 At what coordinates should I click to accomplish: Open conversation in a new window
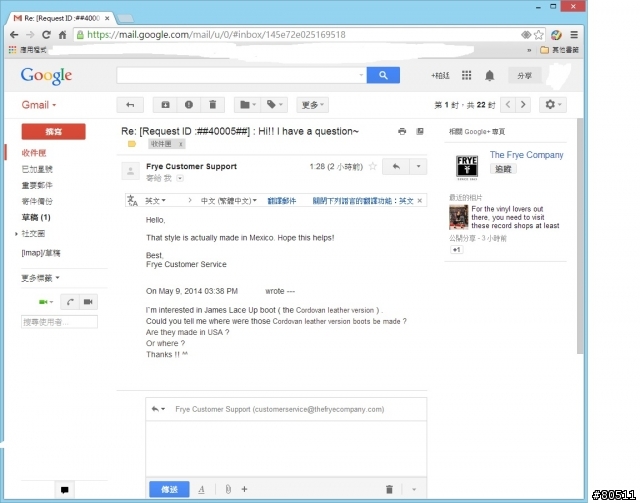tap(420, 131)
